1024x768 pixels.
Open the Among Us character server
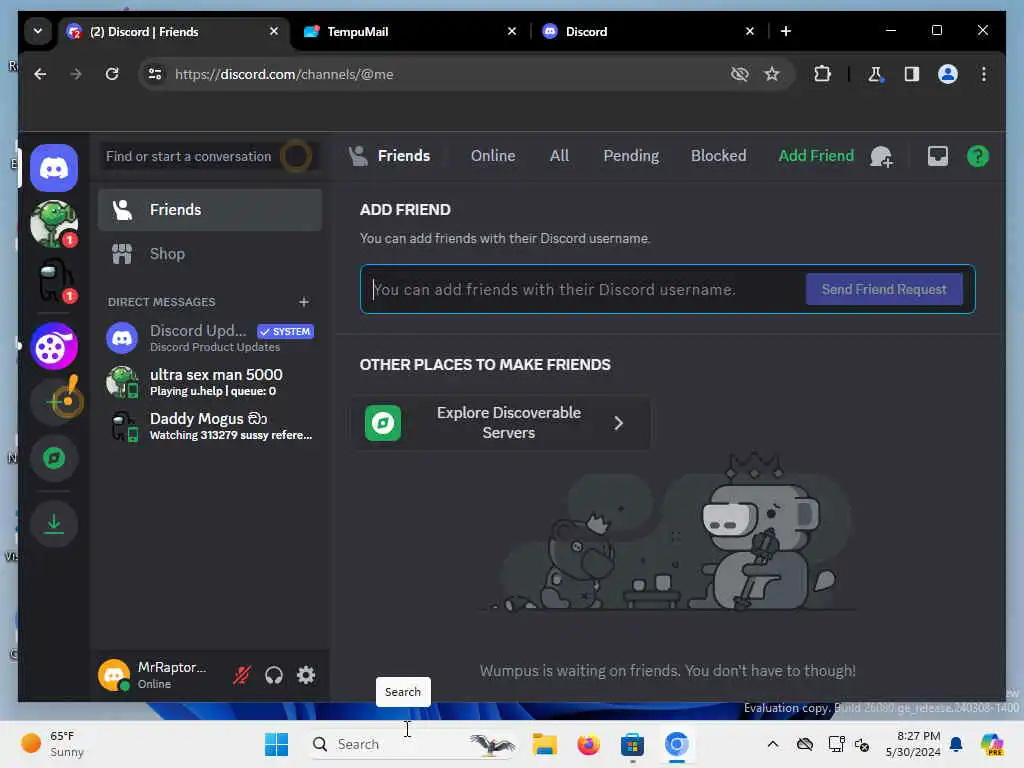[x=54, y=281]
